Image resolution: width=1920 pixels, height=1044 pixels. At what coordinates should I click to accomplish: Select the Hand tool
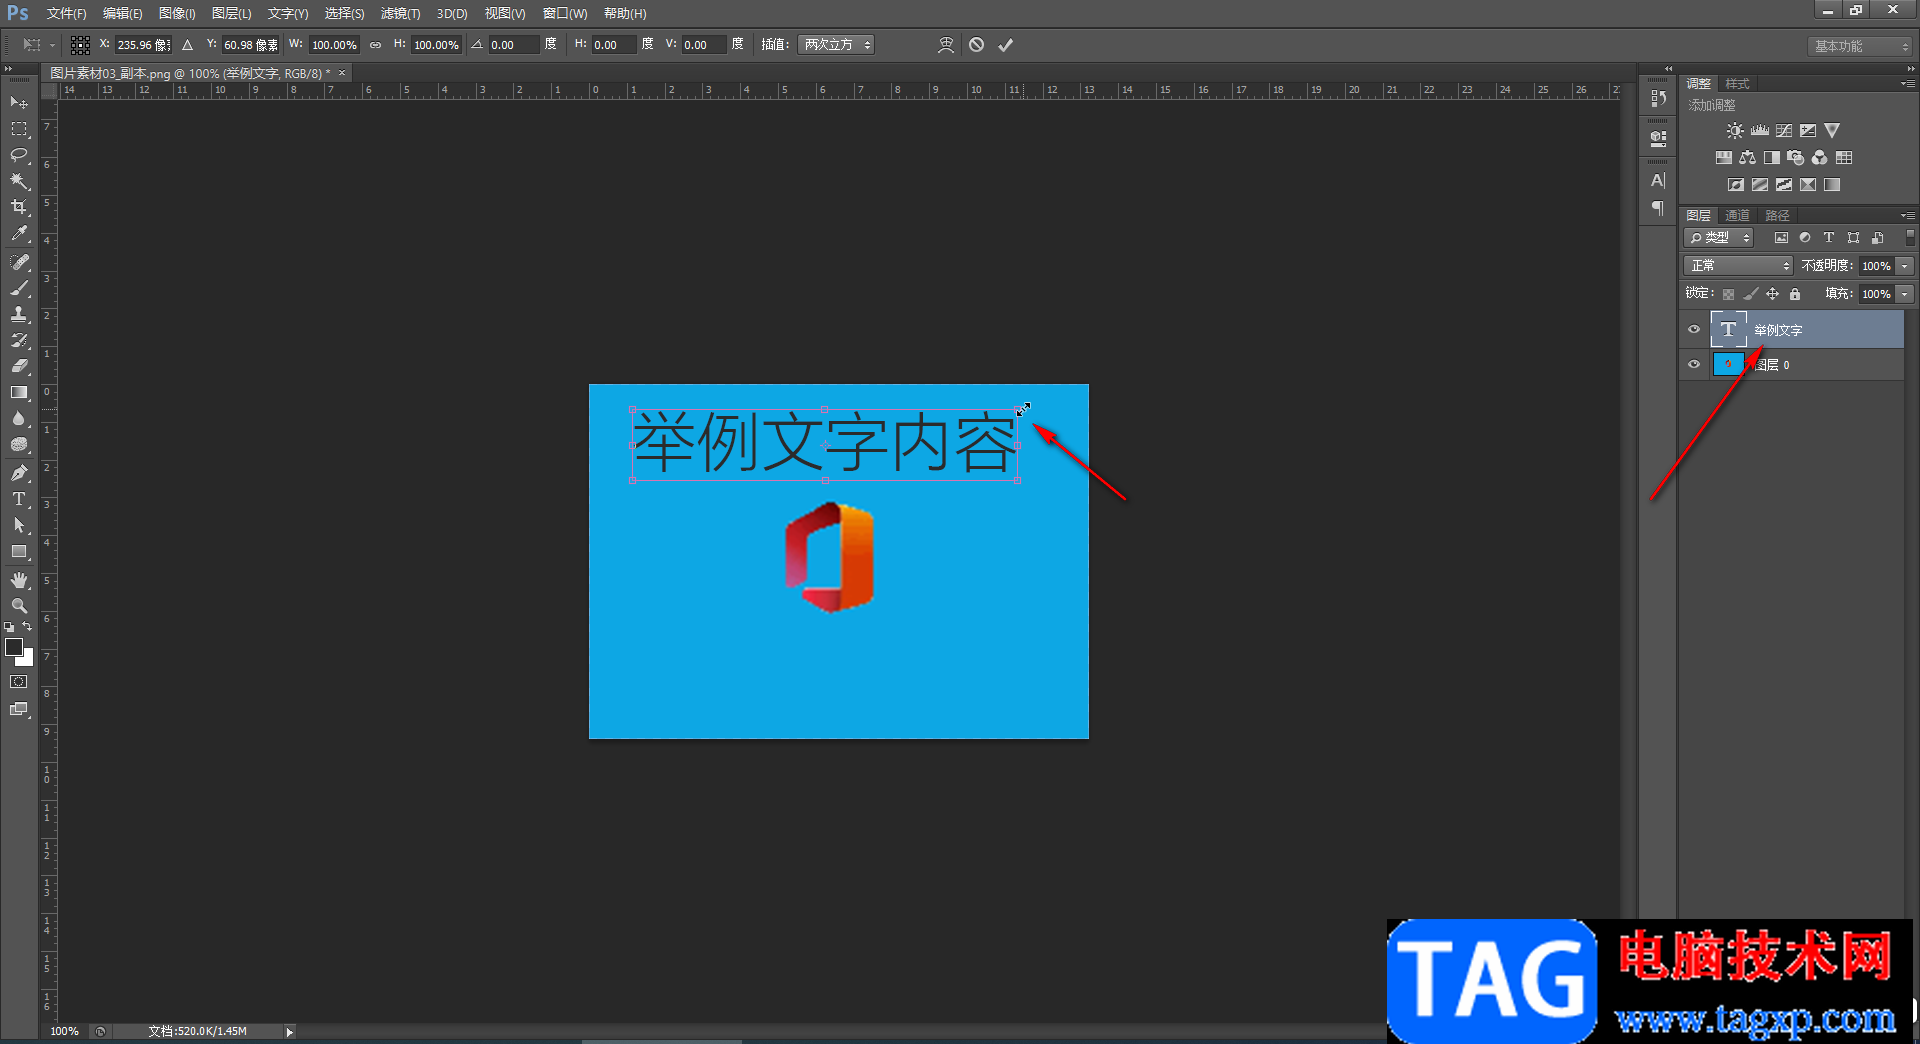tap(19, 580)
